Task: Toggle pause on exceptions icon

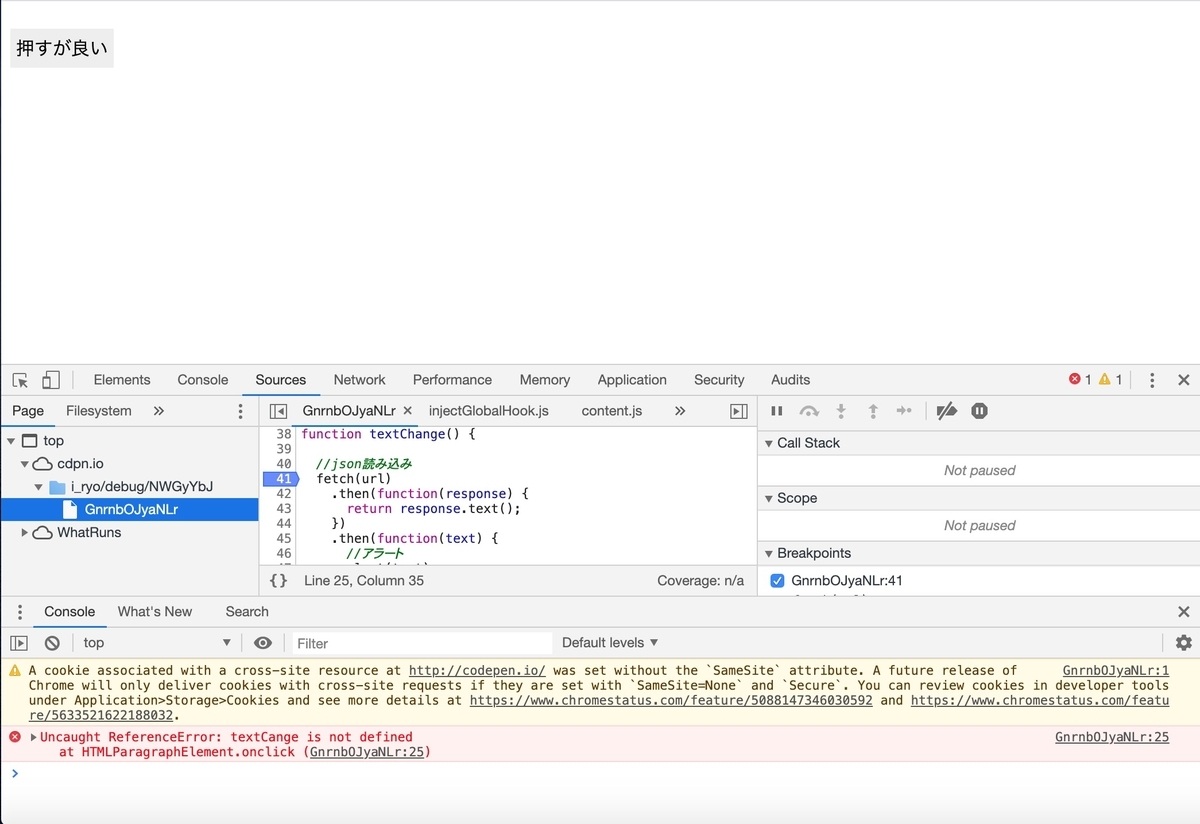Action: tap(980, 411)
